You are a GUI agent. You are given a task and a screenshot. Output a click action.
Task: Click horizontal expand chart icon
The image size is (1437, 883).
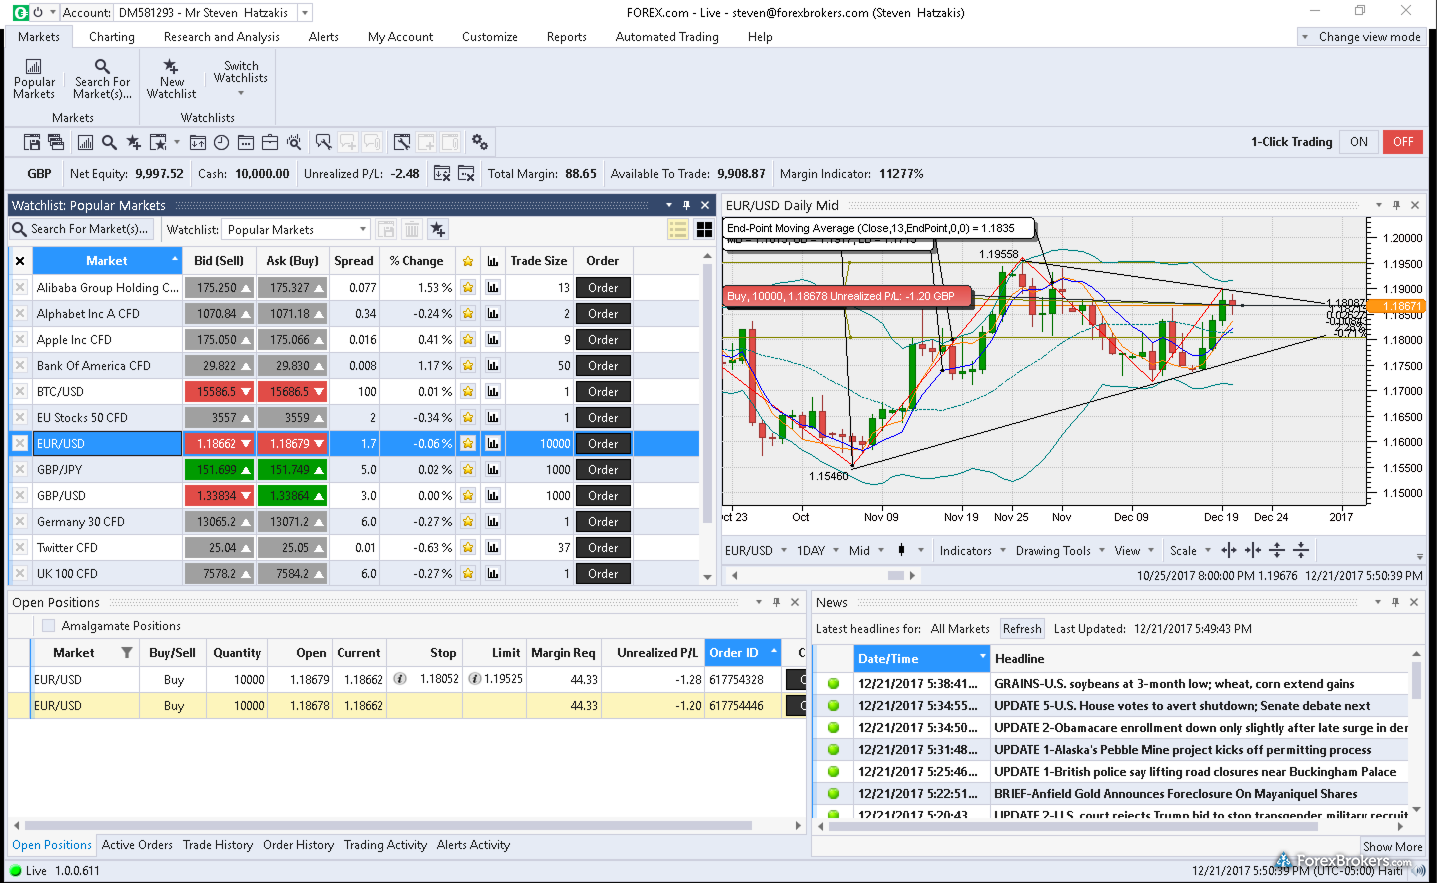coord(1229,550)
